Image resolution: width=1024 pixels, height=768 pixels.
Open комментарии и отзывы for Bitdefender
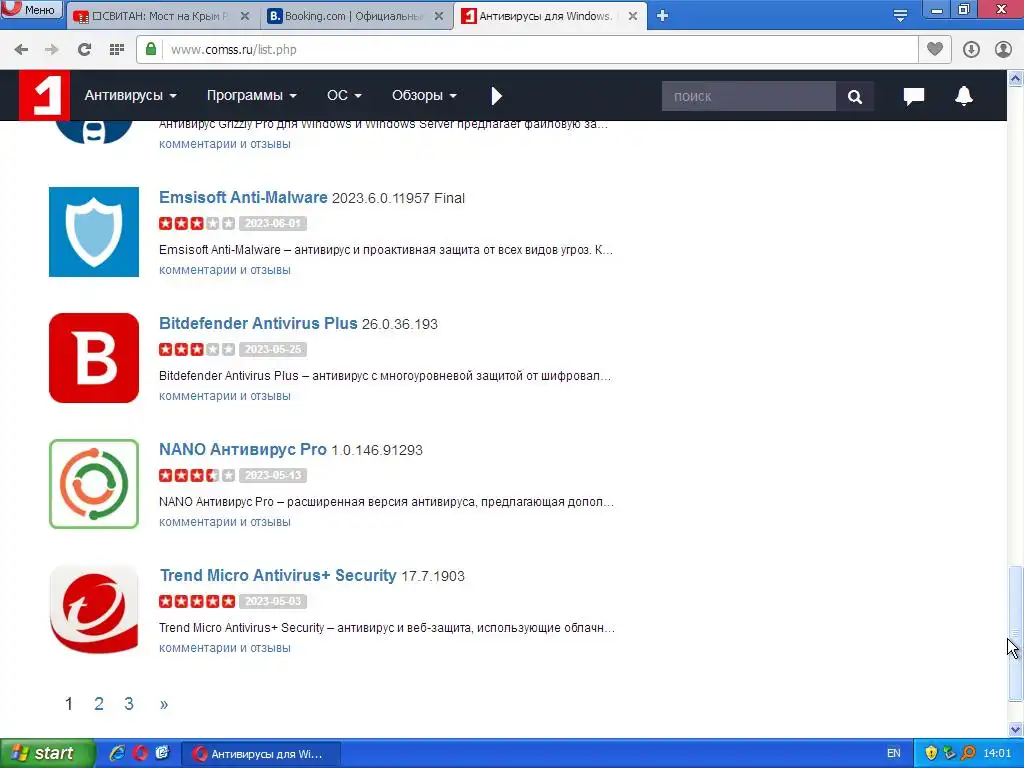pos(225,396)
